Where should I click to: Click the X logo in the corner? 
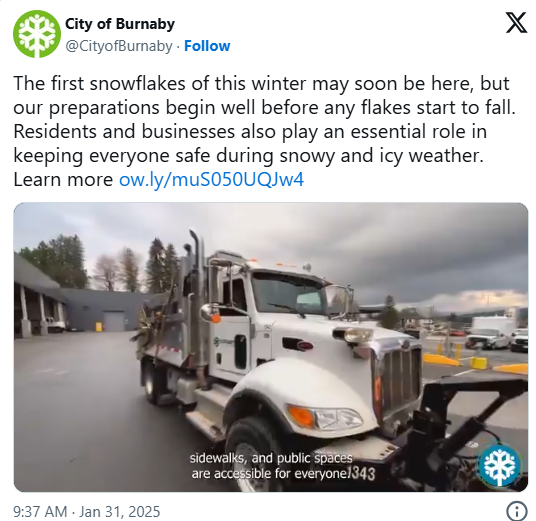[x=516, y=23]
